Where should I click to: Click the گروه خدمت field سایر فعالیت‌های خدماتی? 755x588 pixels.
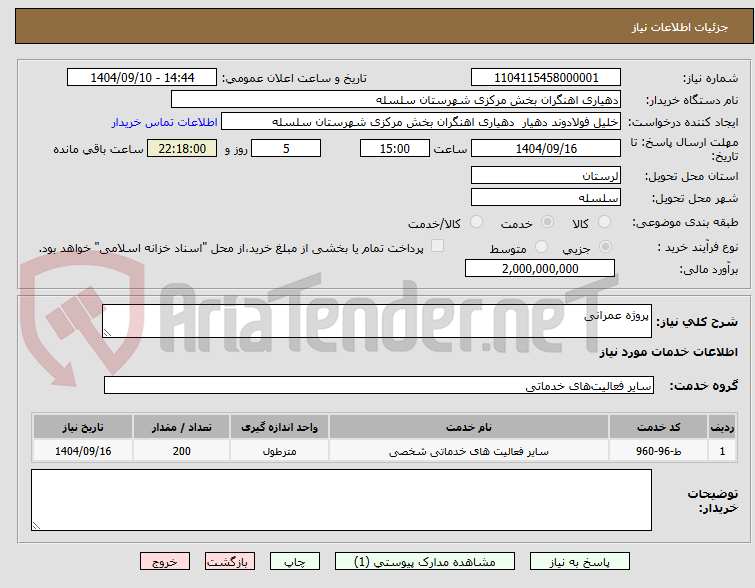(x=379, y=385)
